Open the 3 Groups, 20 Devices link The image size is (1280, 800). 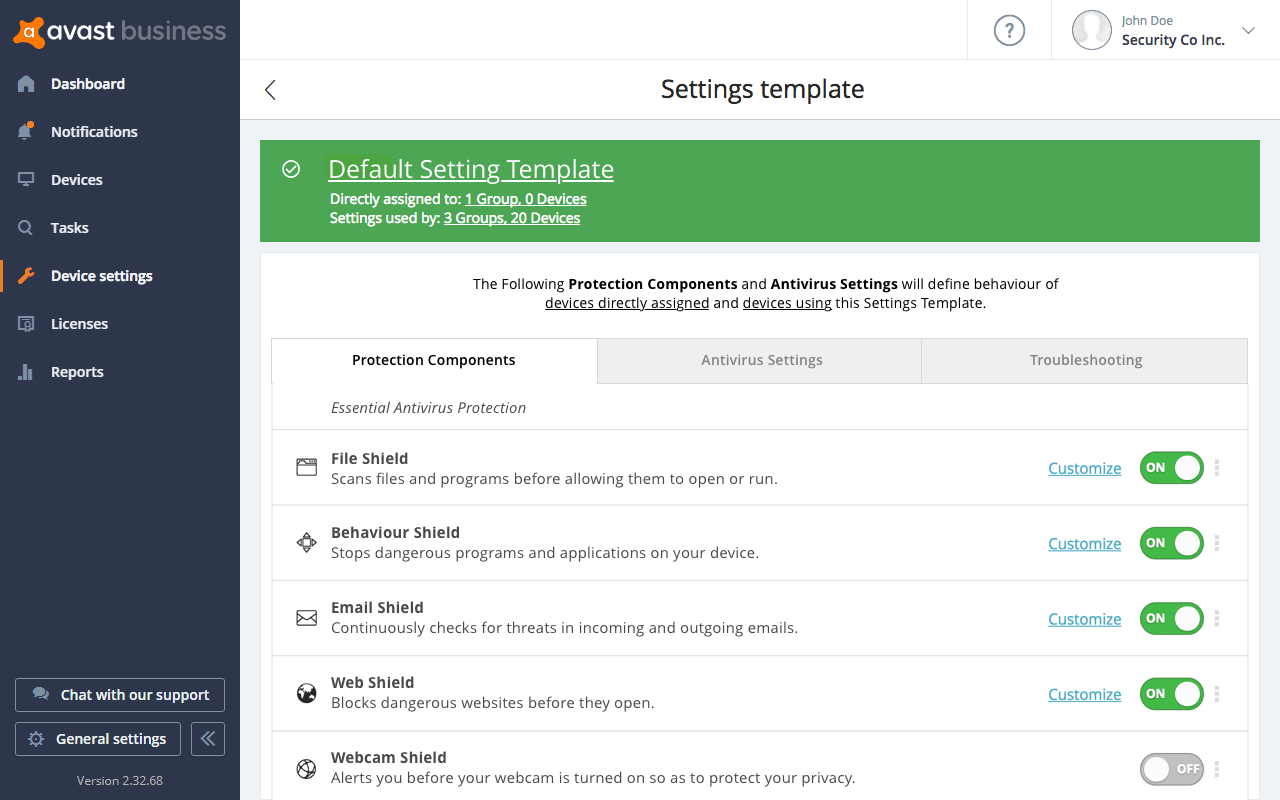pyautogui.click(x=511, y=217)
